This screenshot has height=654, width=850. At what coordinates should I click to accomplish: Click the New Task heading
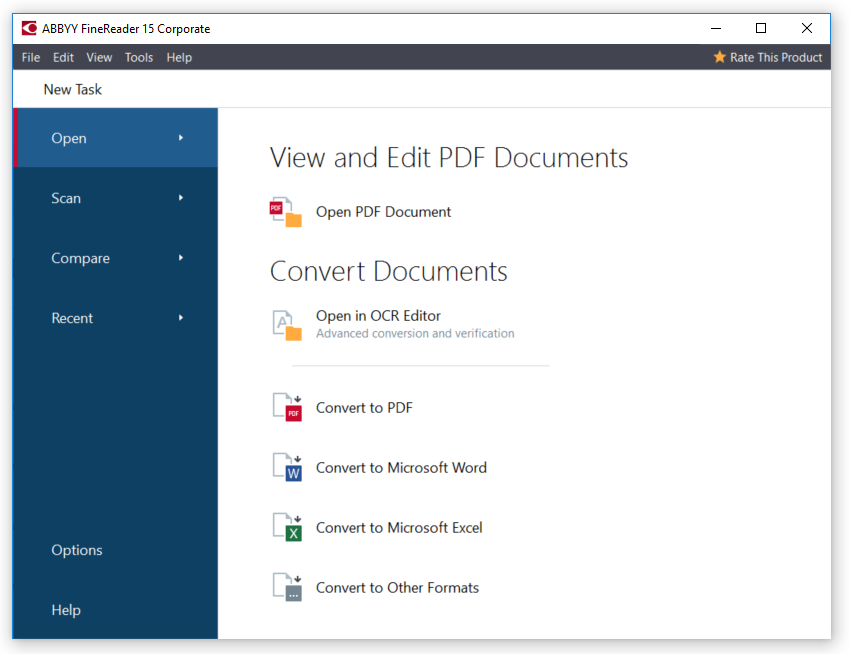click(x=73, y=89)
